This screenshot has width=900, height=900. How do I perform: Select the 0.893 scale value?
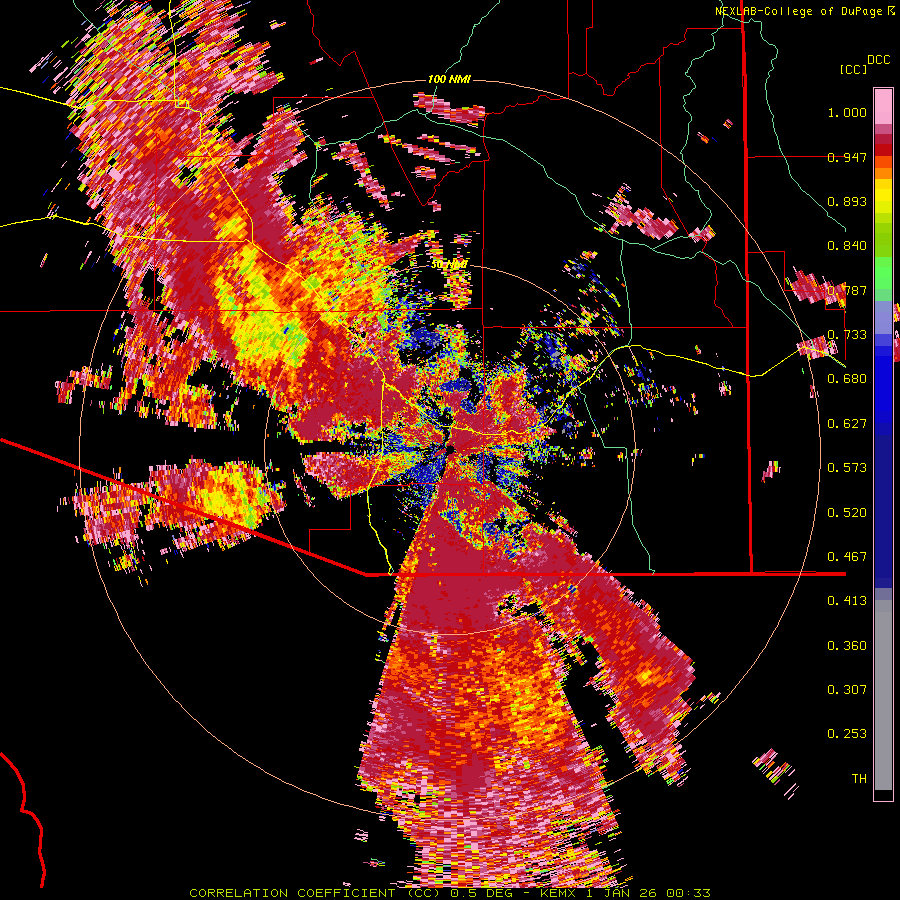pyautogui.click(x=847, y=201)
